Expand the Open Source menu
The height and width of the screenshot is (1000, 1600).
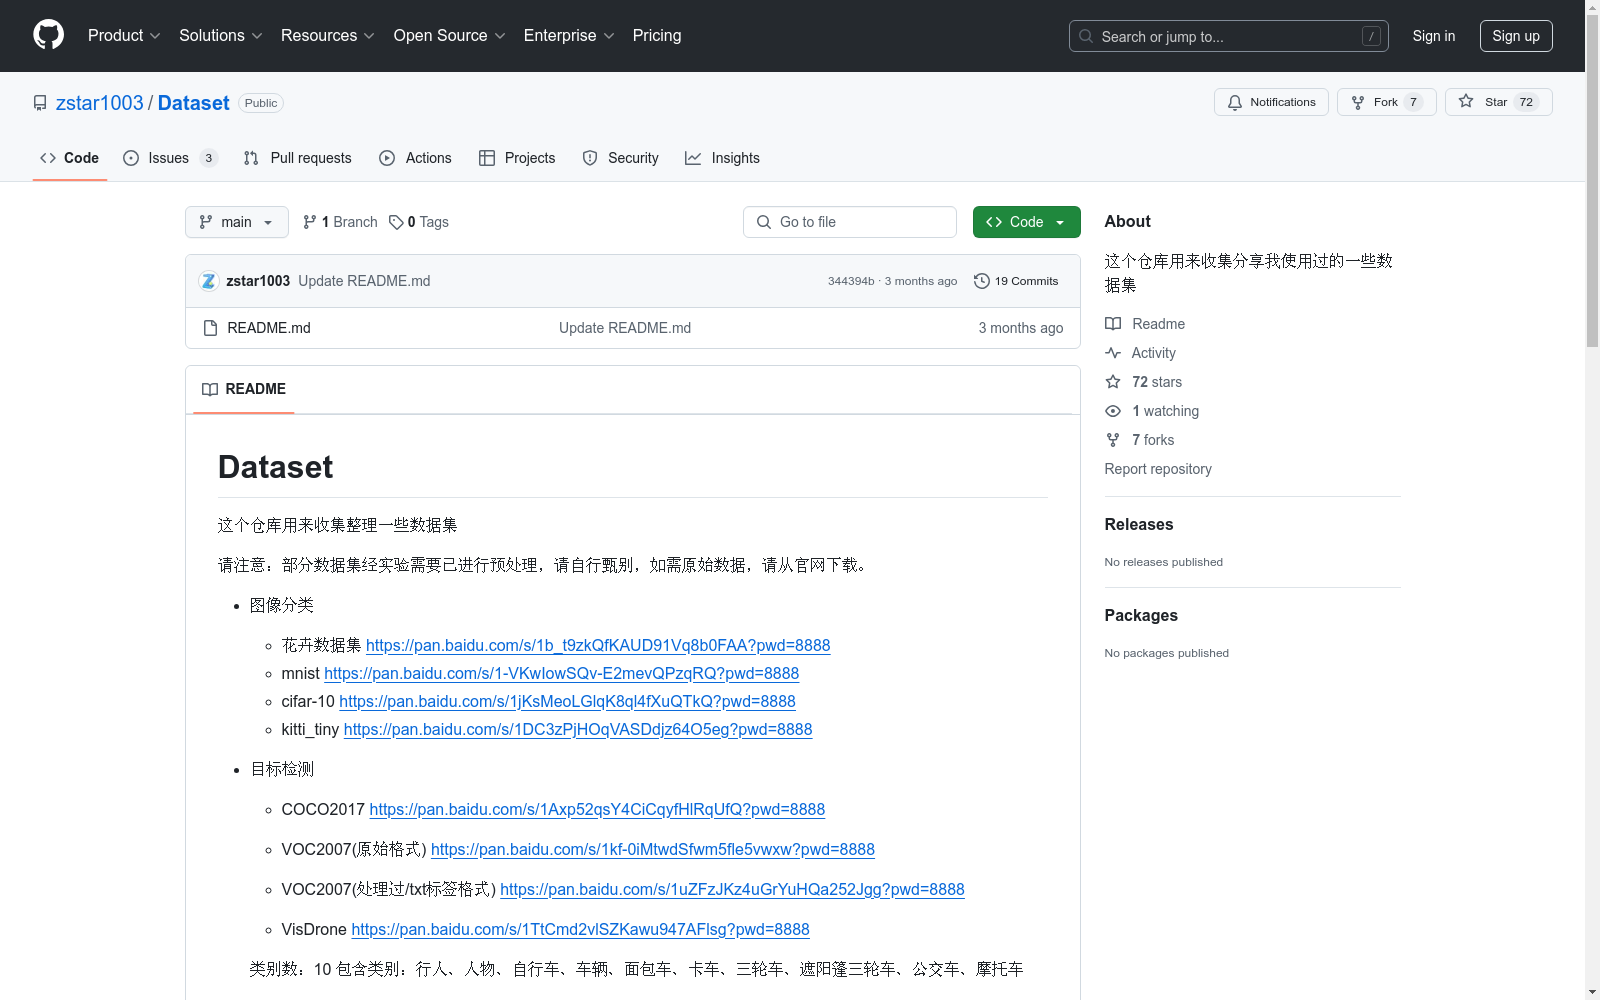[450, 36]
